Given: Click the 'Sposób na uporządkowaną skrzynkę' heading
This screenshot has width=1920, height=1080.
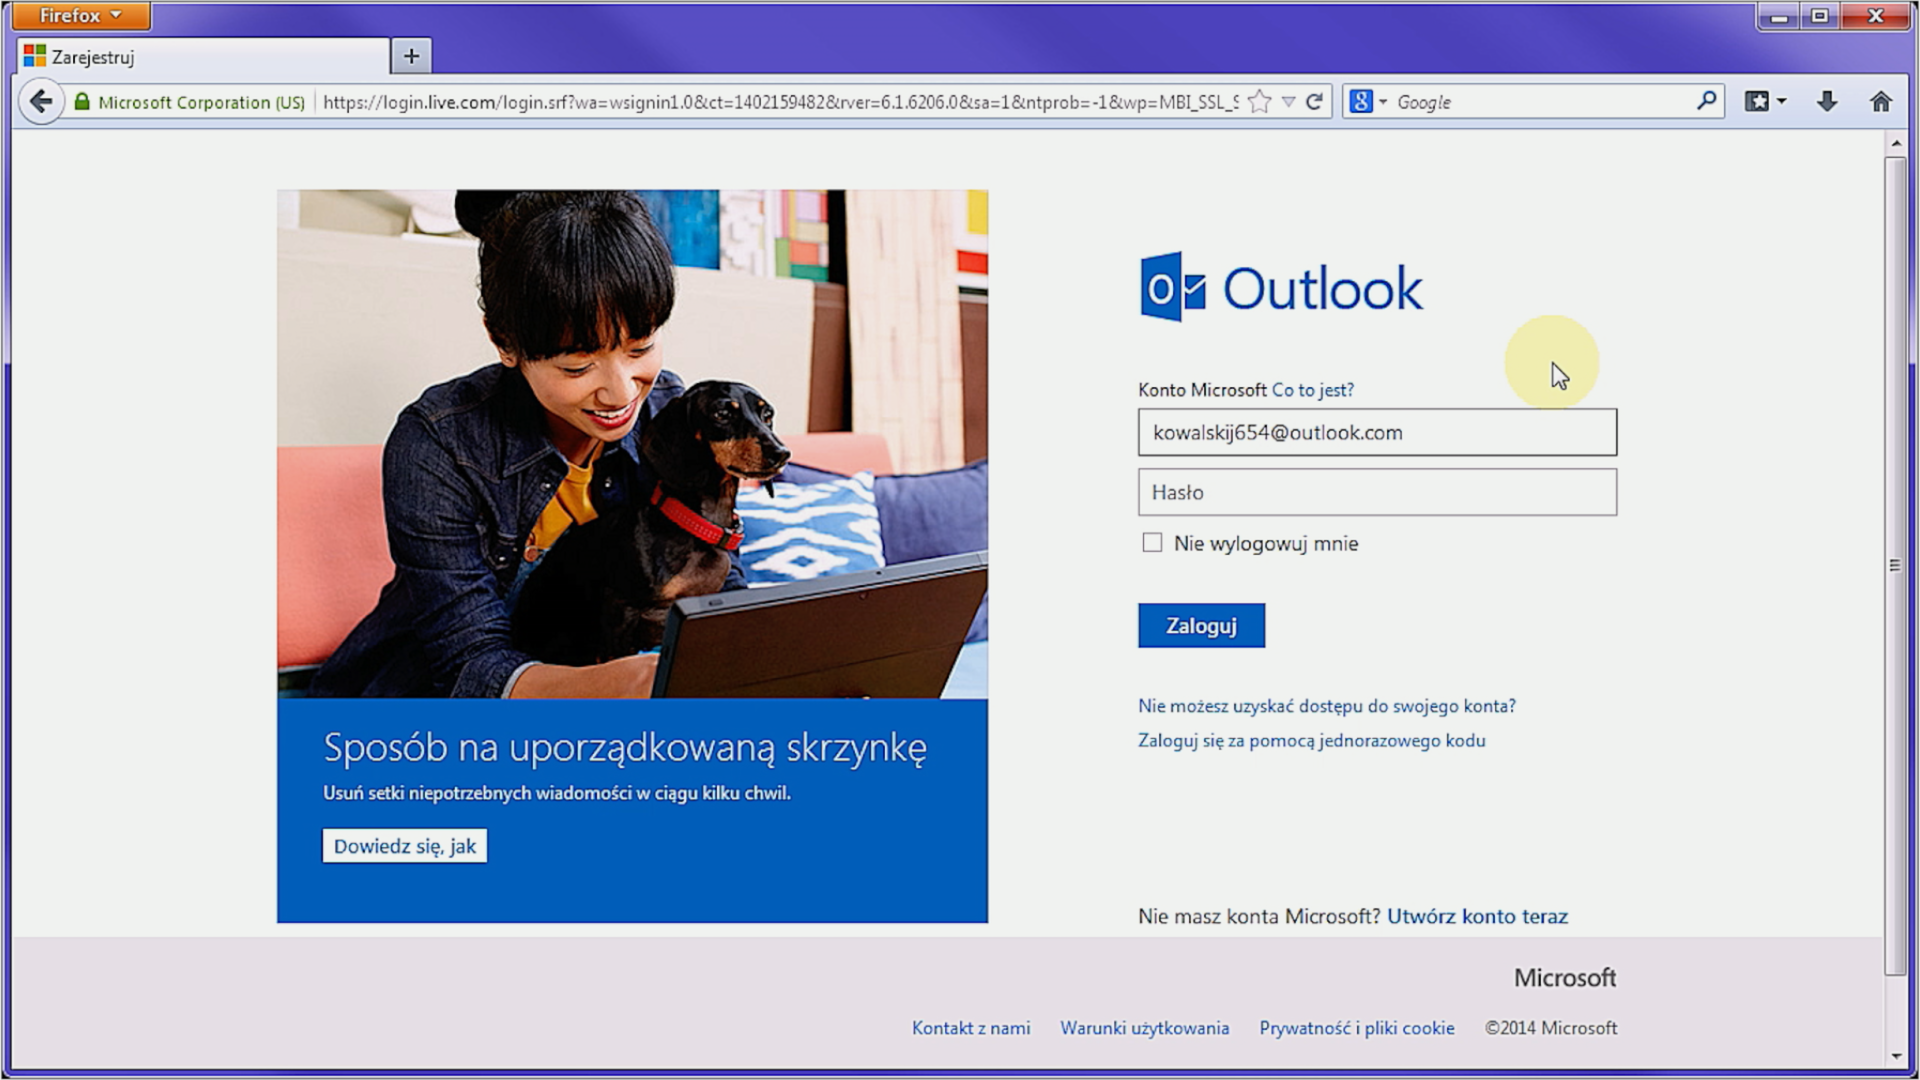Looking at the screenshot, I should click(625, 748).
